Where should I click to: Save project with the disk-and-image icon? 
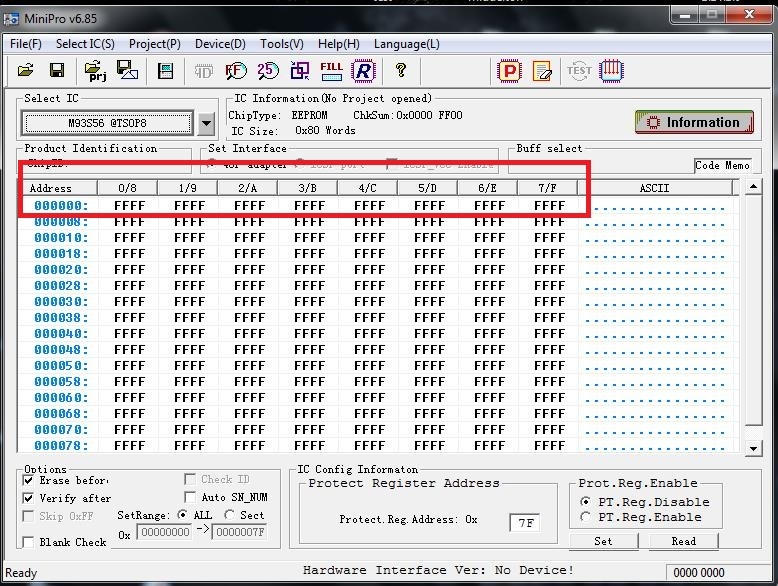pyautogui.click(x=128, y=70)
